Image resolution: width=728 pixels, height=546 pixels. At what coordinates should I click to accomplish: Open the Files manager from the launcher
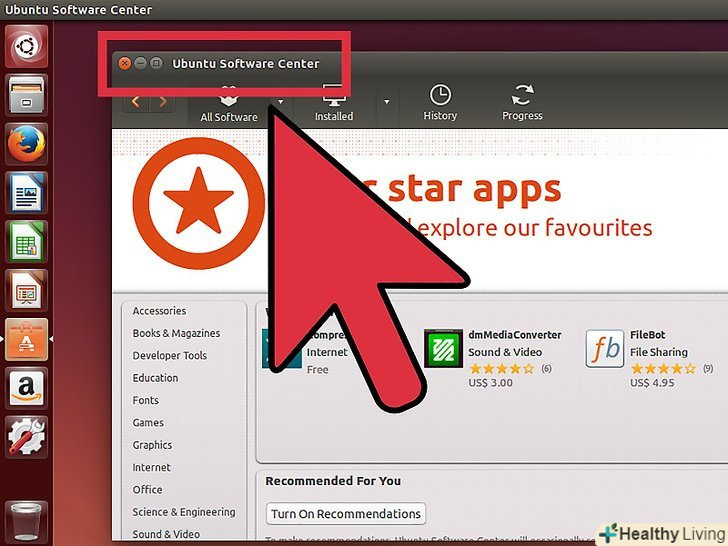coord(26,95)
